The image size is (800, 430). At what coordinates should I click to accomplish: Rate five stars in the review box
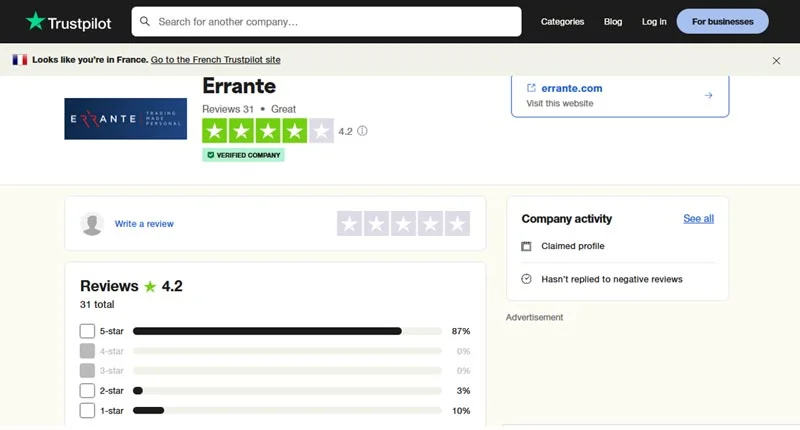coord(457,223)
